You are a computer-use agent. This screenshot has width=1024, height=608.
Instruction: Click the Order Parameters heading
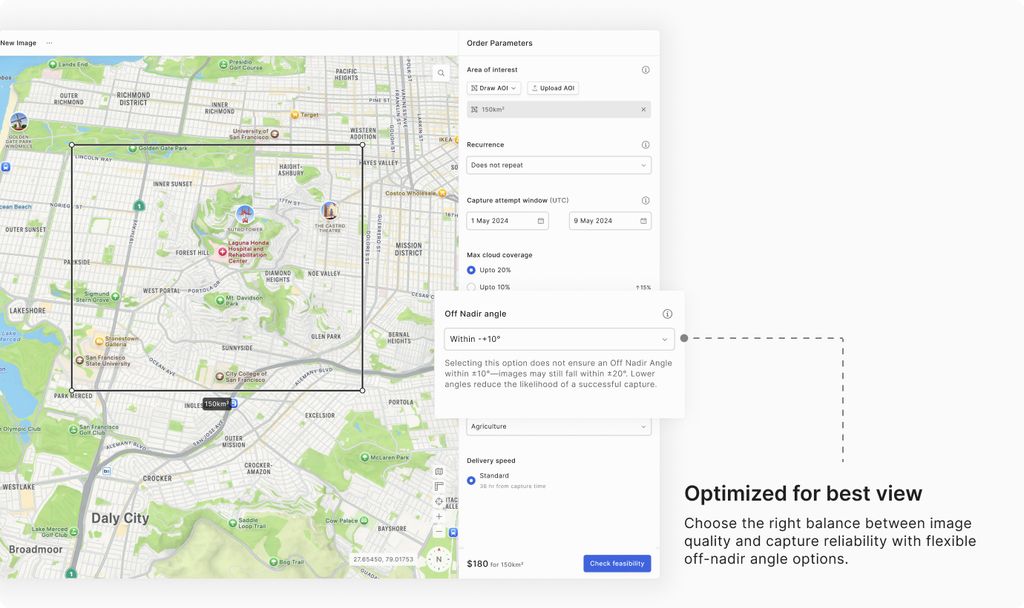[500, 43]
